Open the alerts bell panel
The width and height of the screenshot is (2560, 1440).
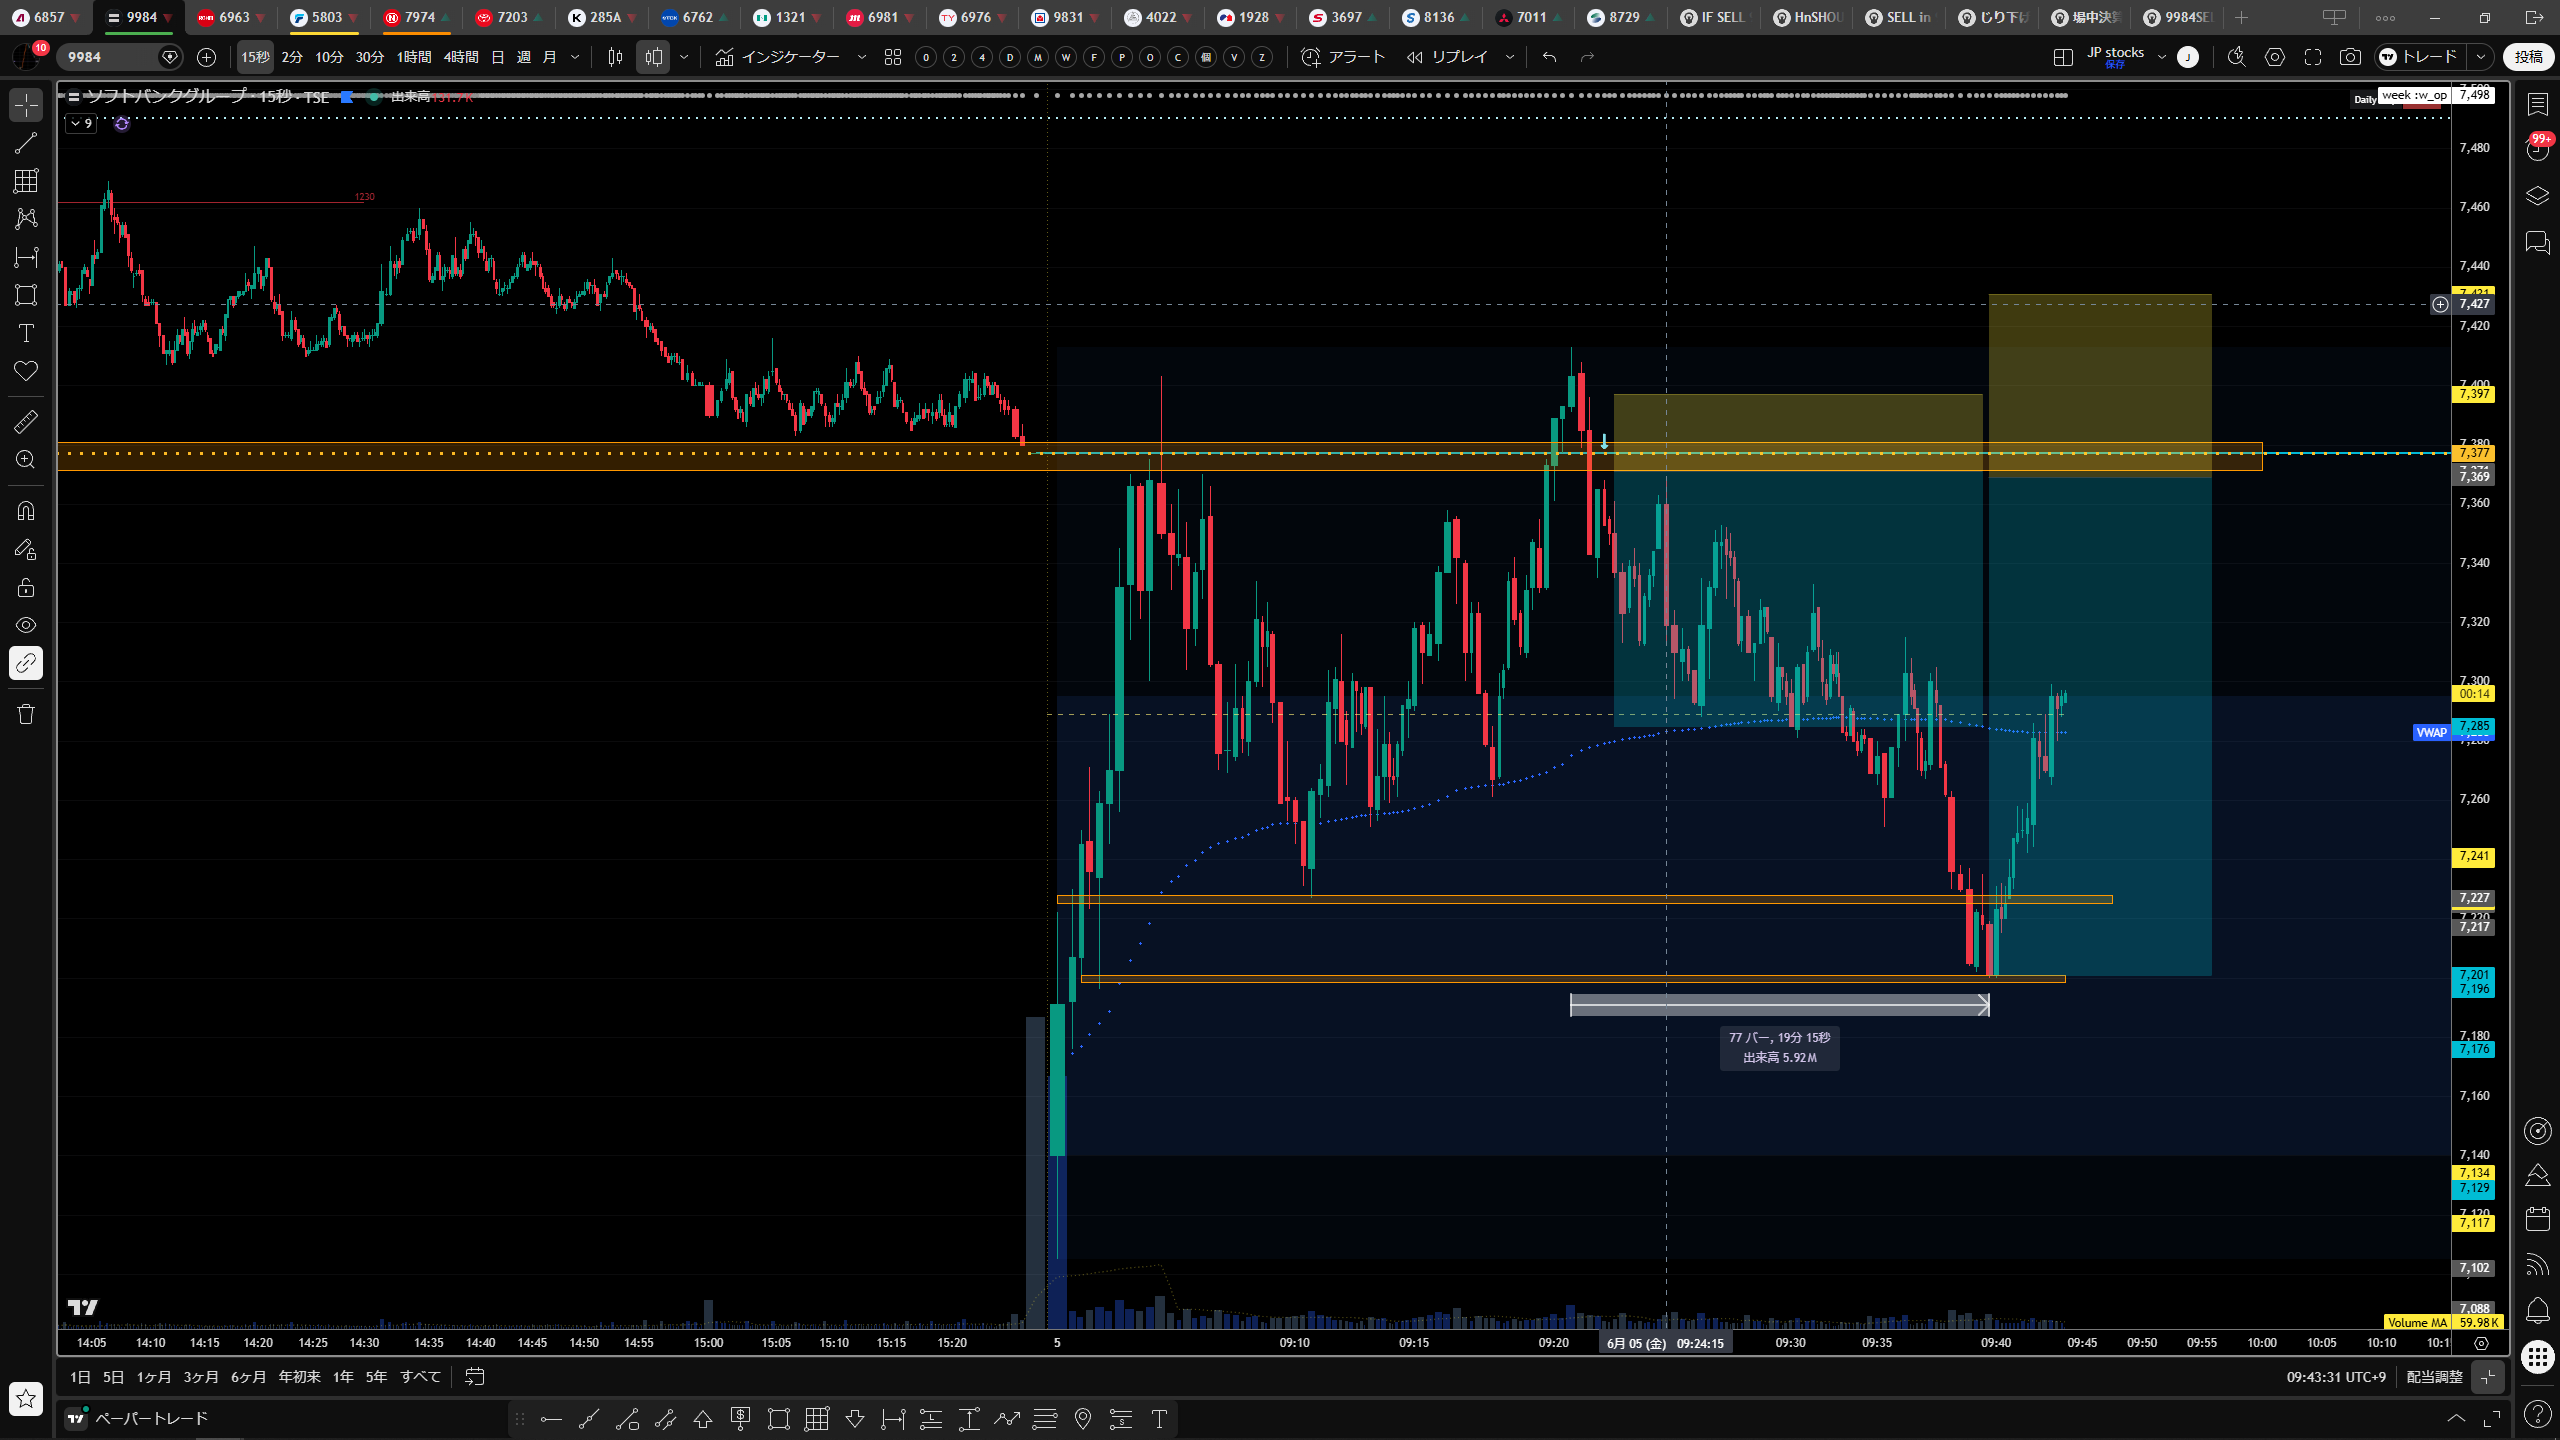pyautogui.click(x=2537, y=1310)
